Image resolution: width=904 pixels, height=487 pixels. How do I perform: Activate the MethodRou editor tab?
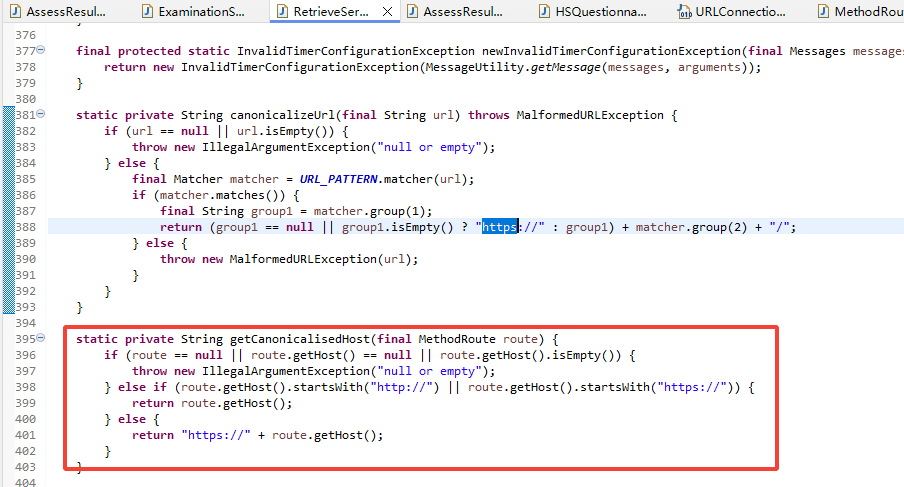[867, 12]
